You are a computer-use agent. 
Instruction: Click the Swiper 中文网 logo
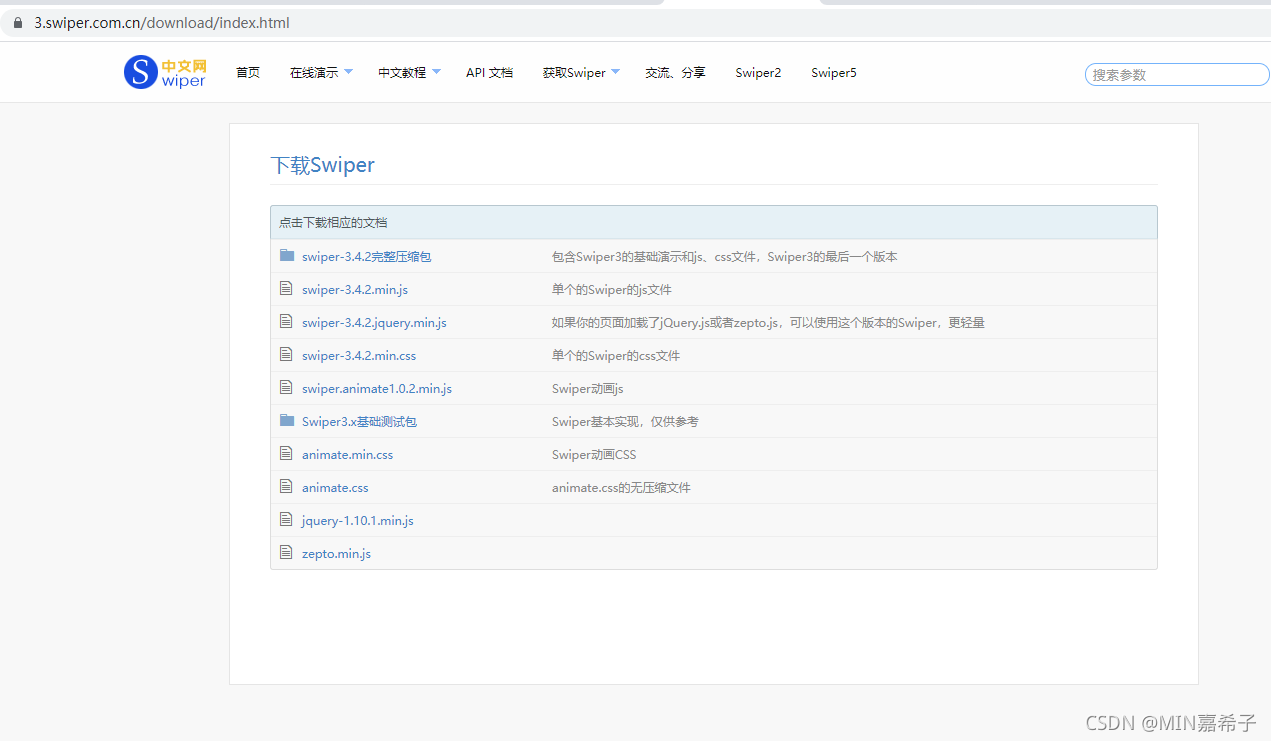[x=165, y=72]
